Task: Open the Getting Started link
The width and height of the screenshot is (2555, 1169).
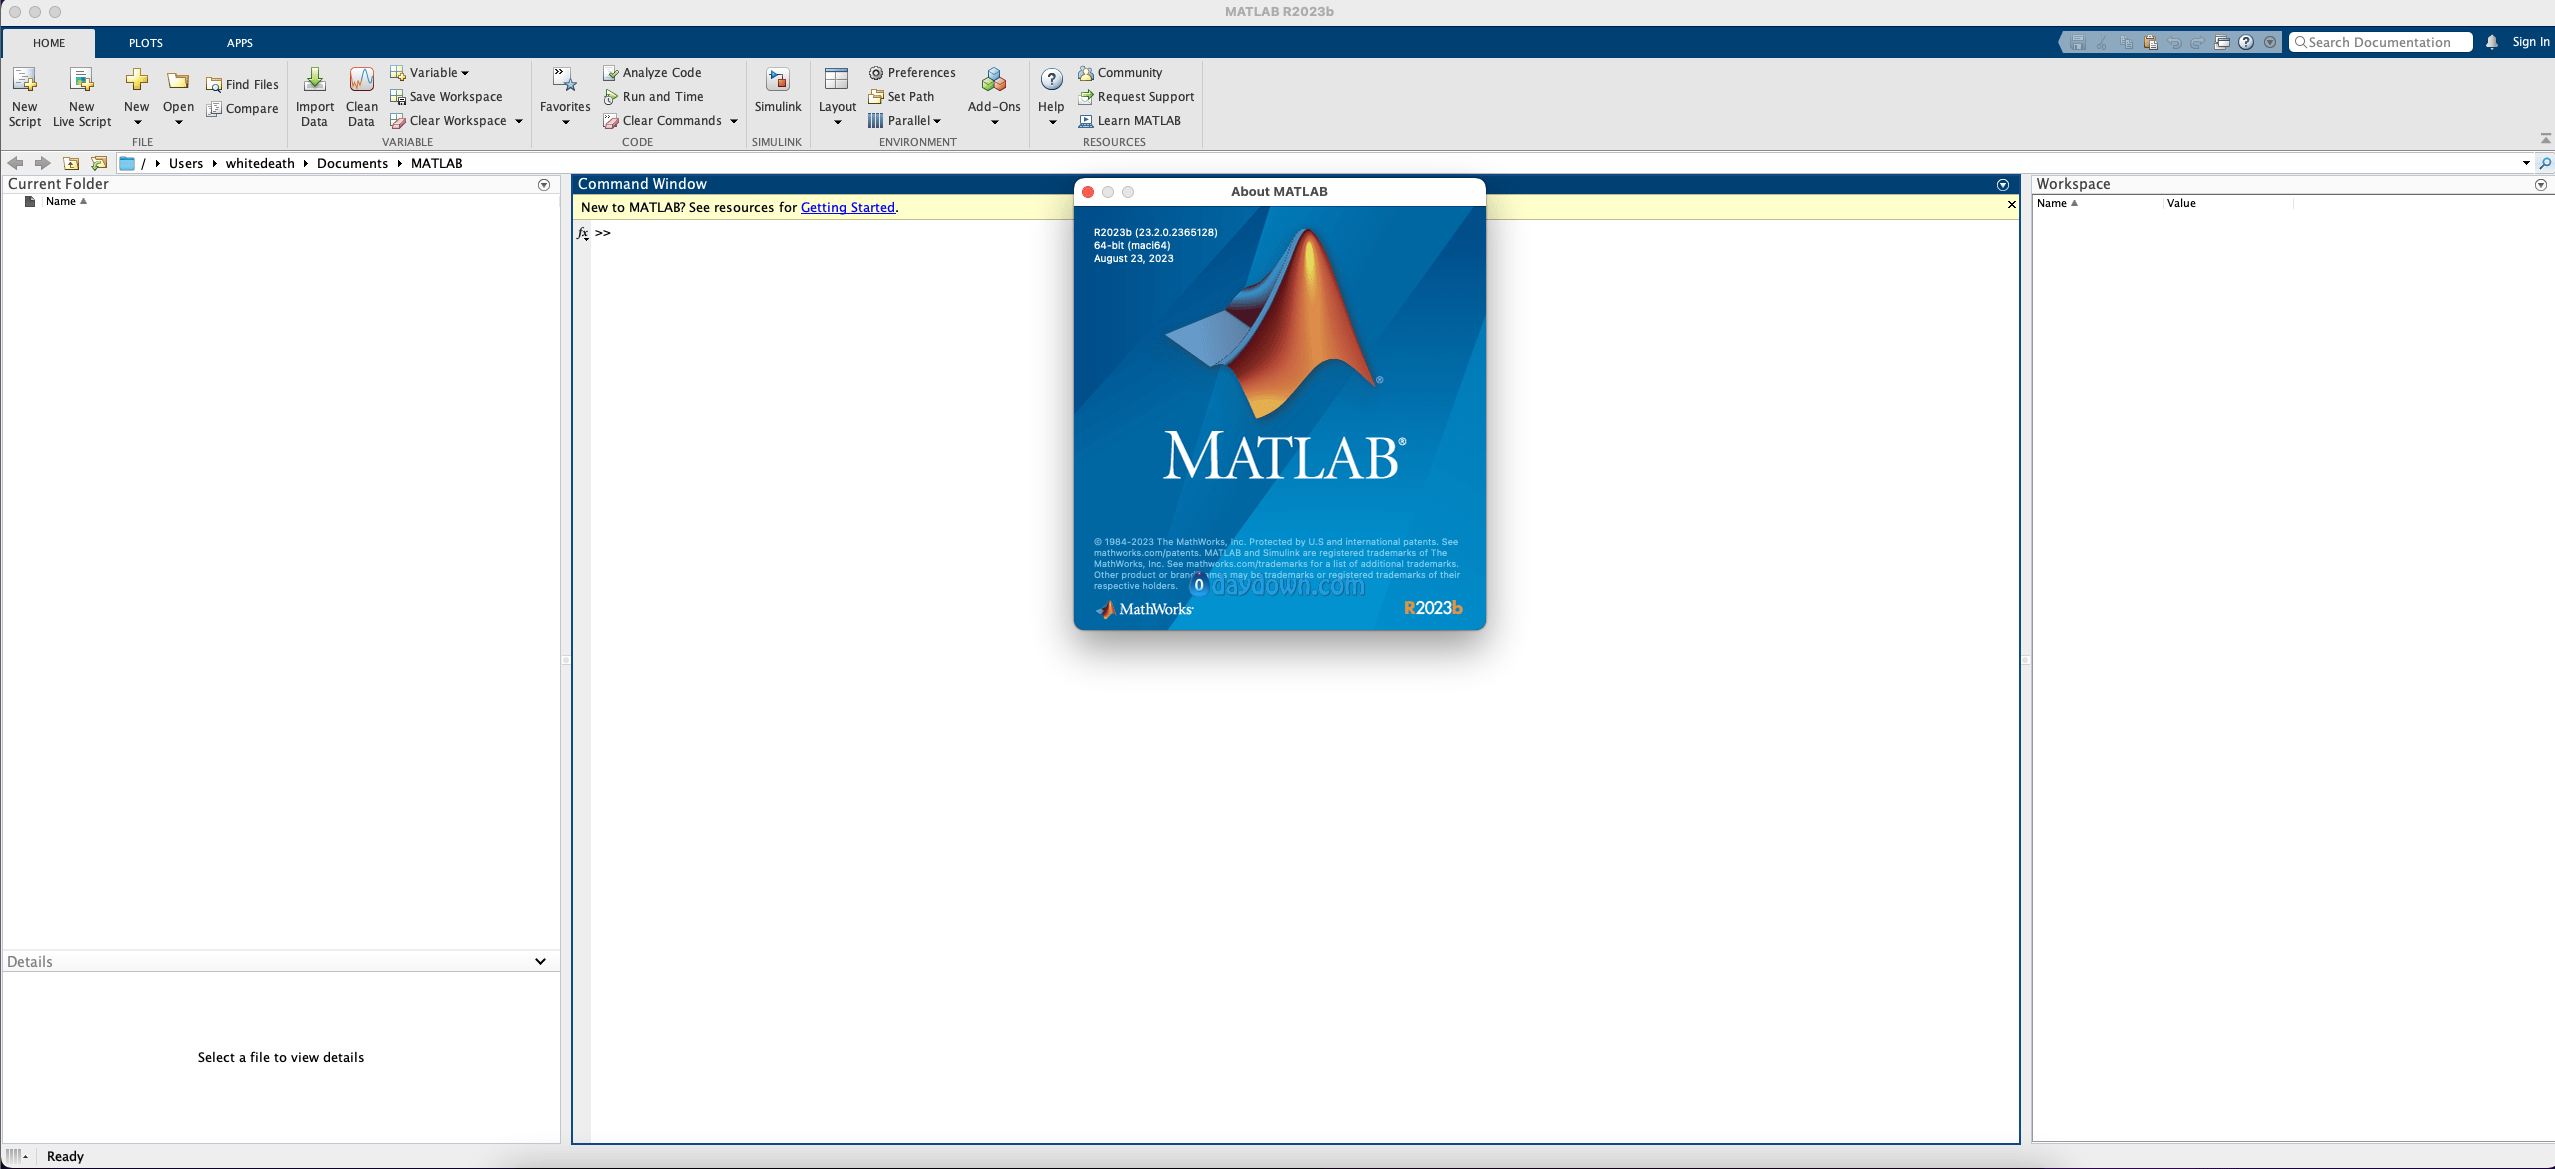Action: coord(847,207)
